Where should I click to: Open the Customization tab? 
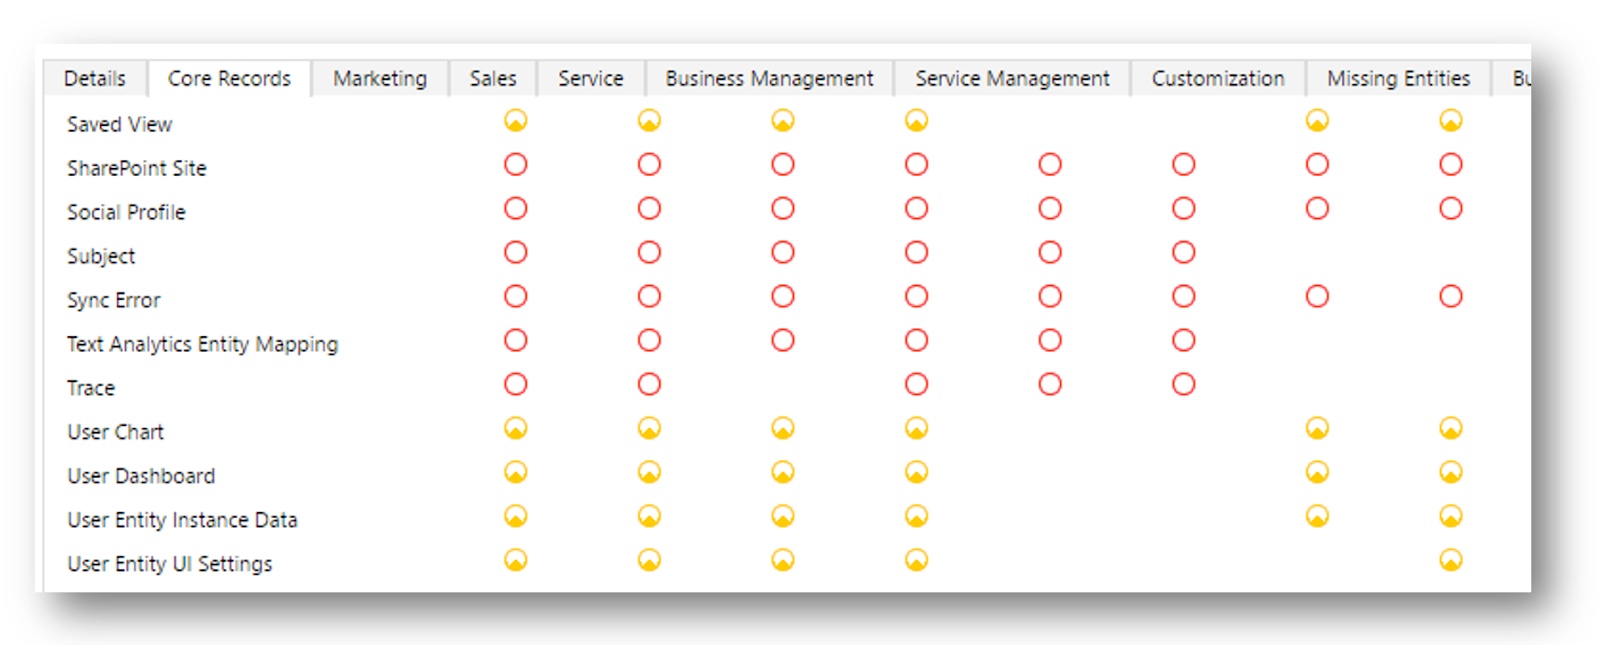(x=1217, y=79)
